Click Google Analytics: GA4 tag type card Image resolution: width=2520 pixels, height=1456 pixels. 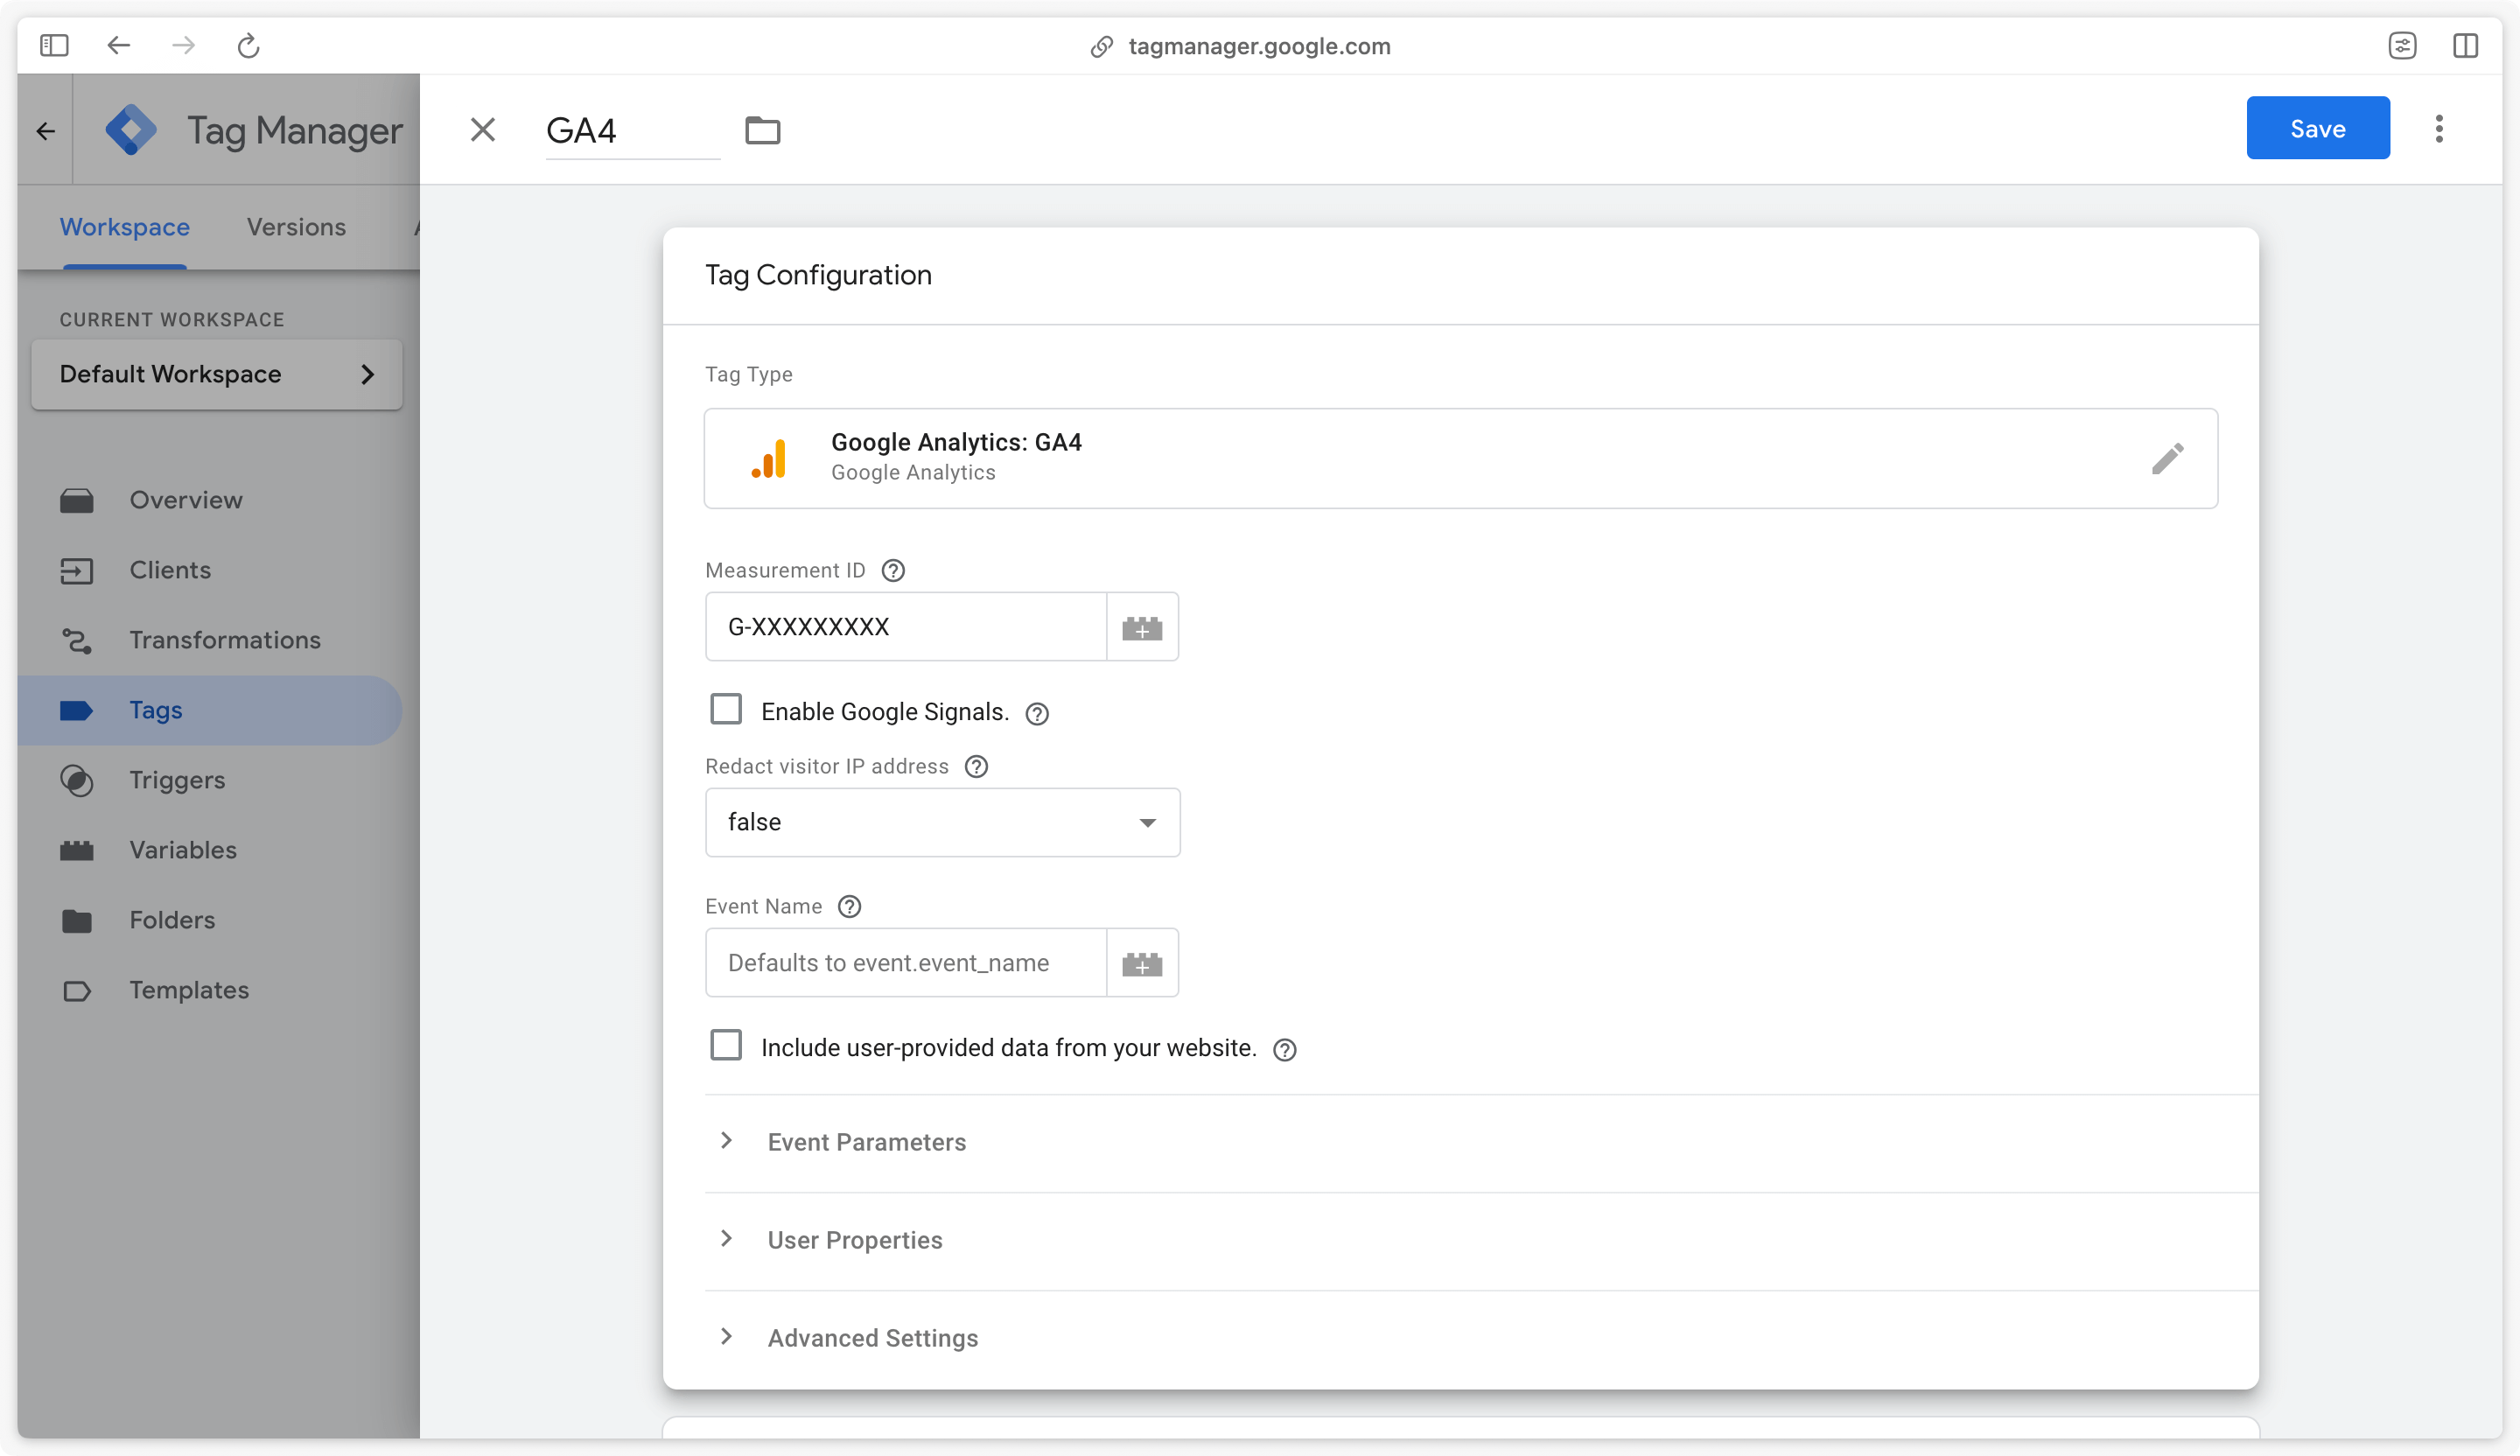click(1460, 458)
